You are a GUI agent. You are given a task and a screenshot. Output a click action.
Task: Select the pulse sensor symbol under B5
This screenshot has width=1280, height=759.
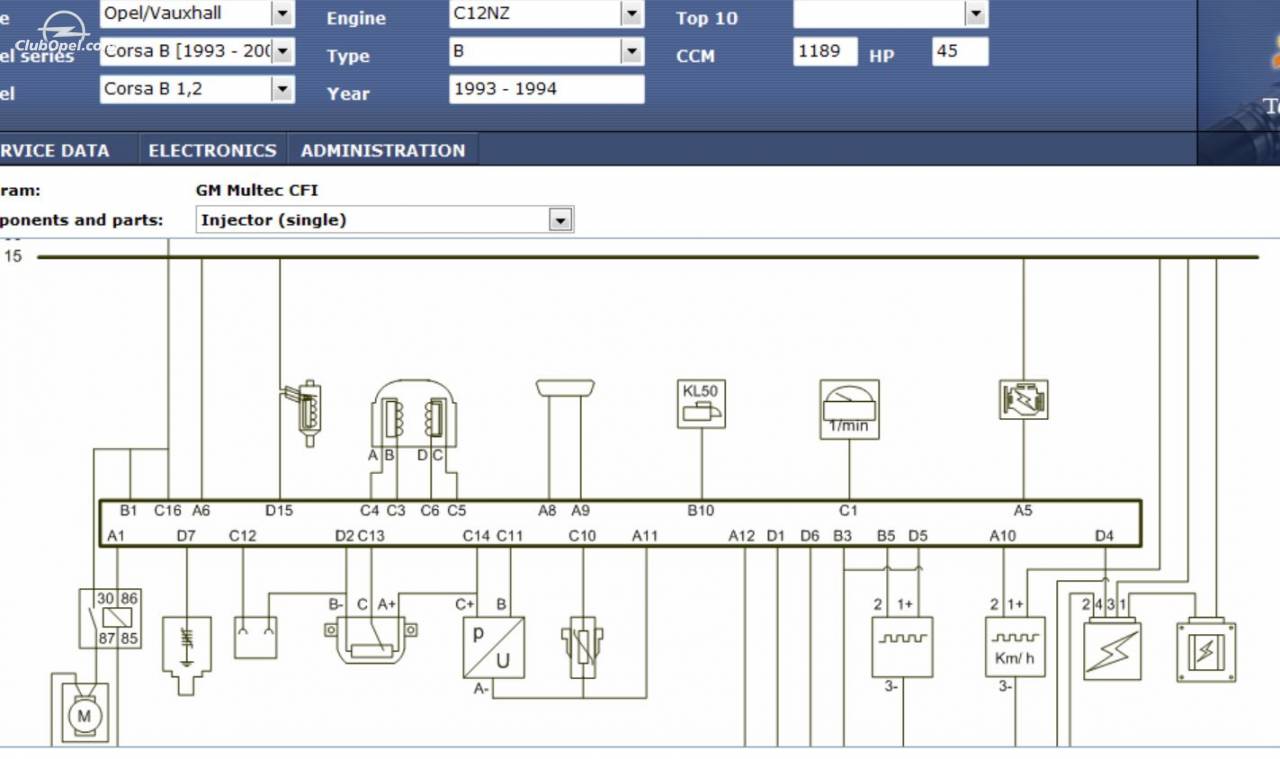pos(902,647)
